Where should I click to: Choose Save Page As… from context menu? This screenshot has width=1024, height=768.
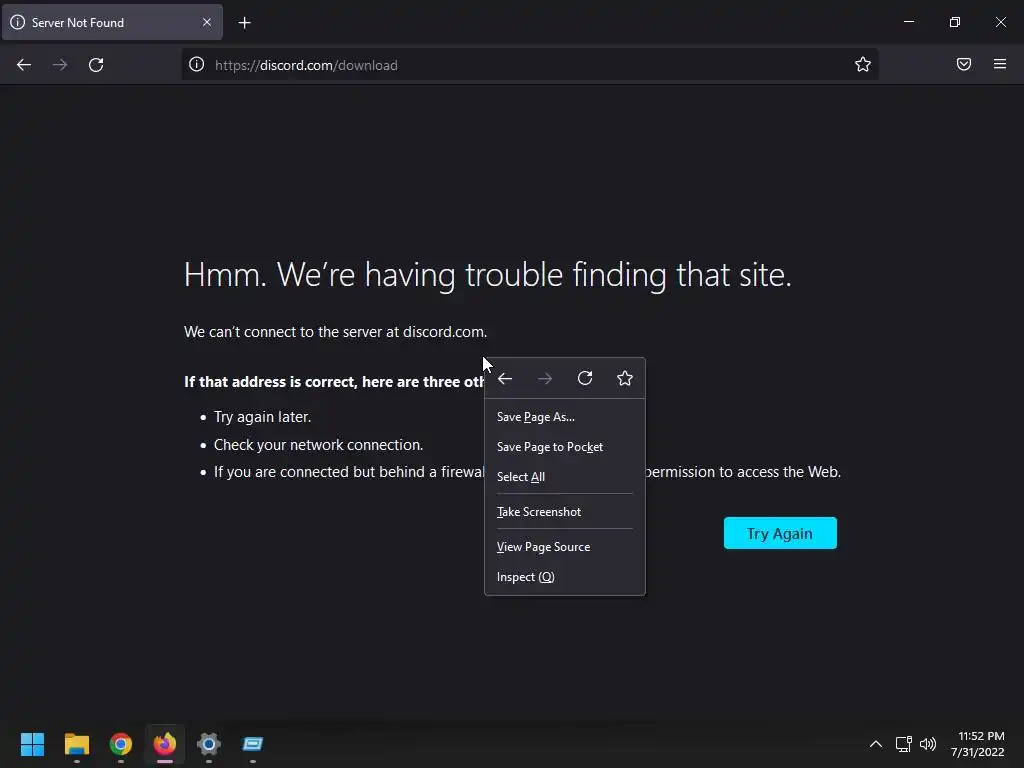click(565, 417)
